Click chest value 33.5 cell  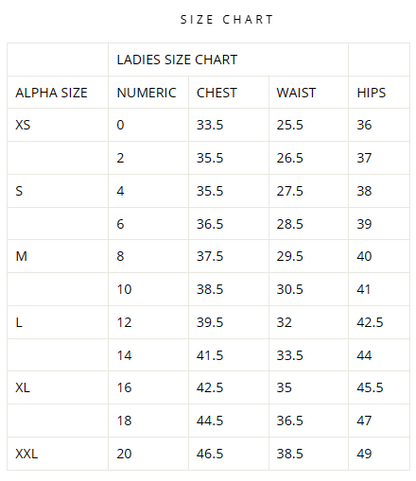229,125
